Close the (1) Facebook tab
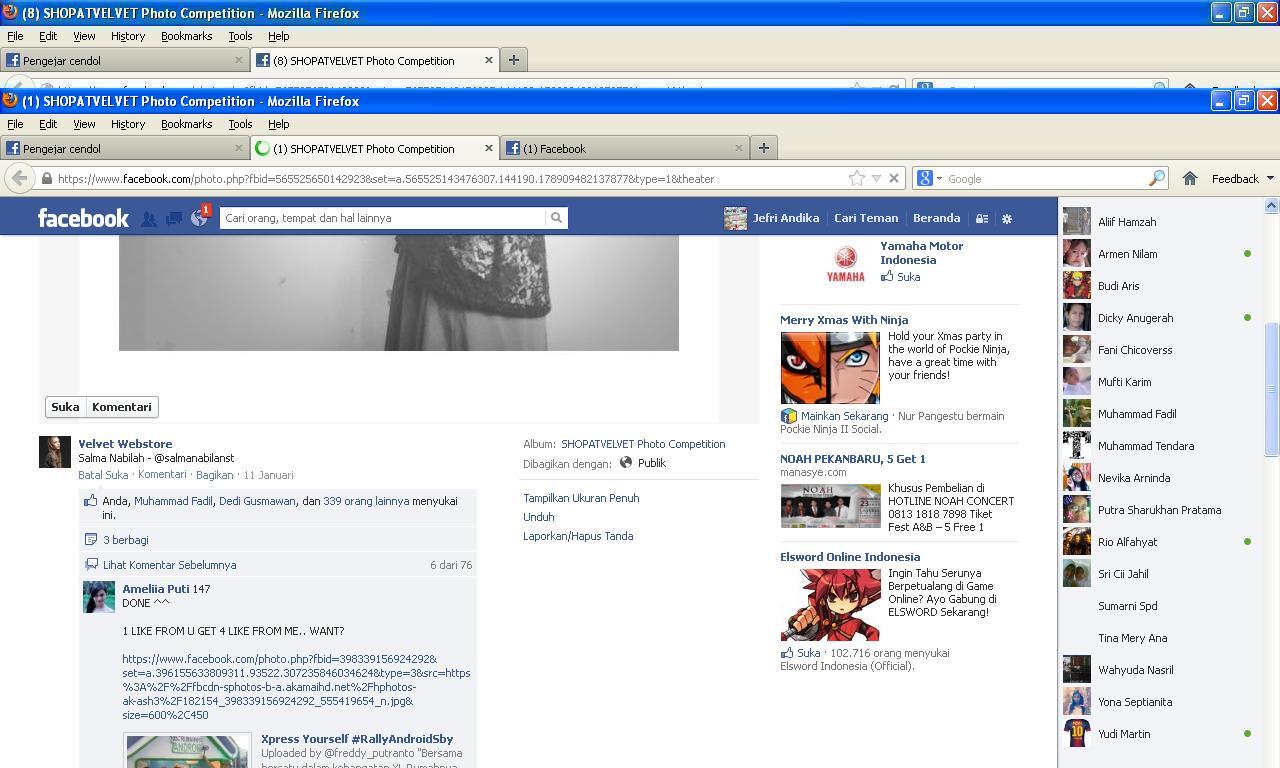1280x768 pixels. [x=738, y=148]
